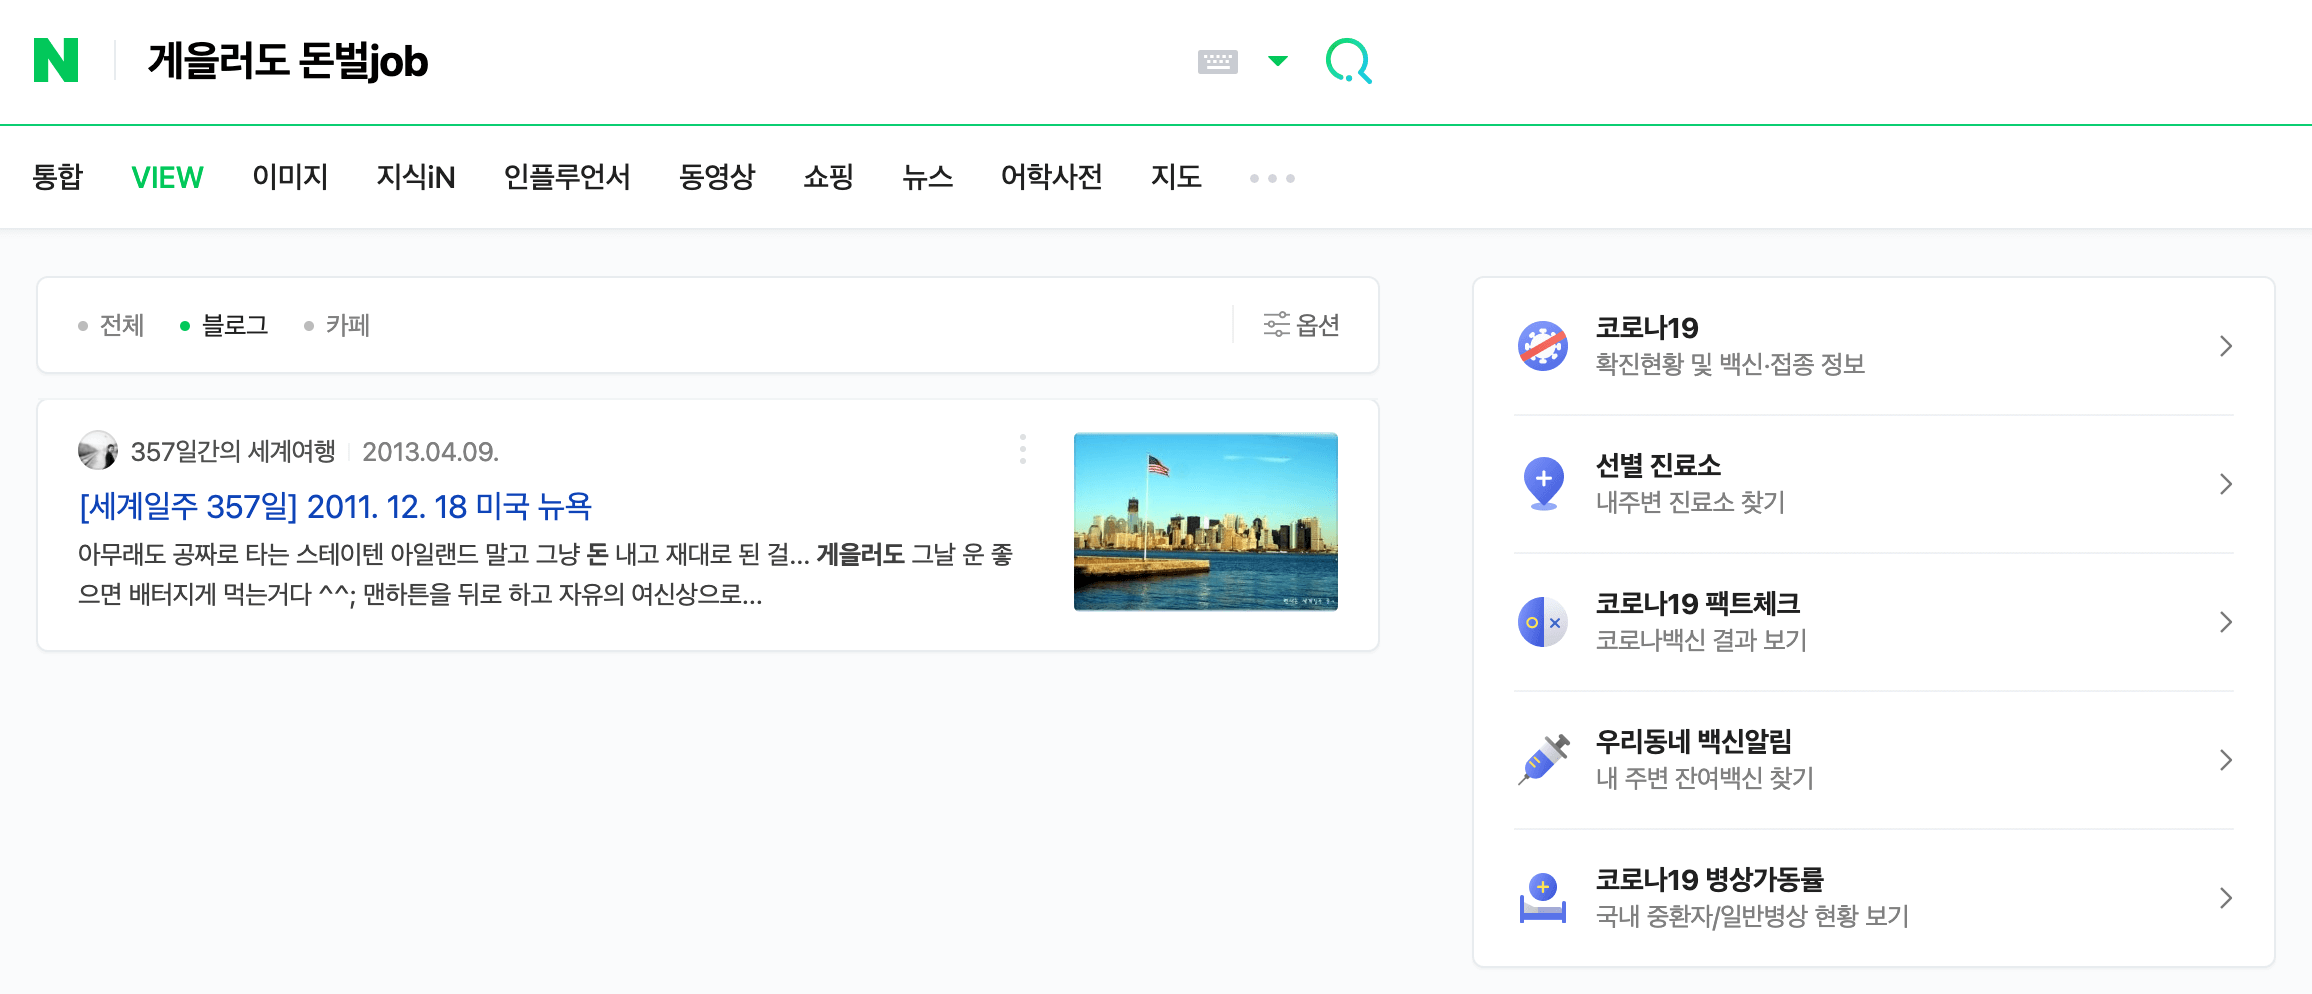Open the vertical dots menu on the result
This screenshot has width=2312, height=994.
(1022, 449)
